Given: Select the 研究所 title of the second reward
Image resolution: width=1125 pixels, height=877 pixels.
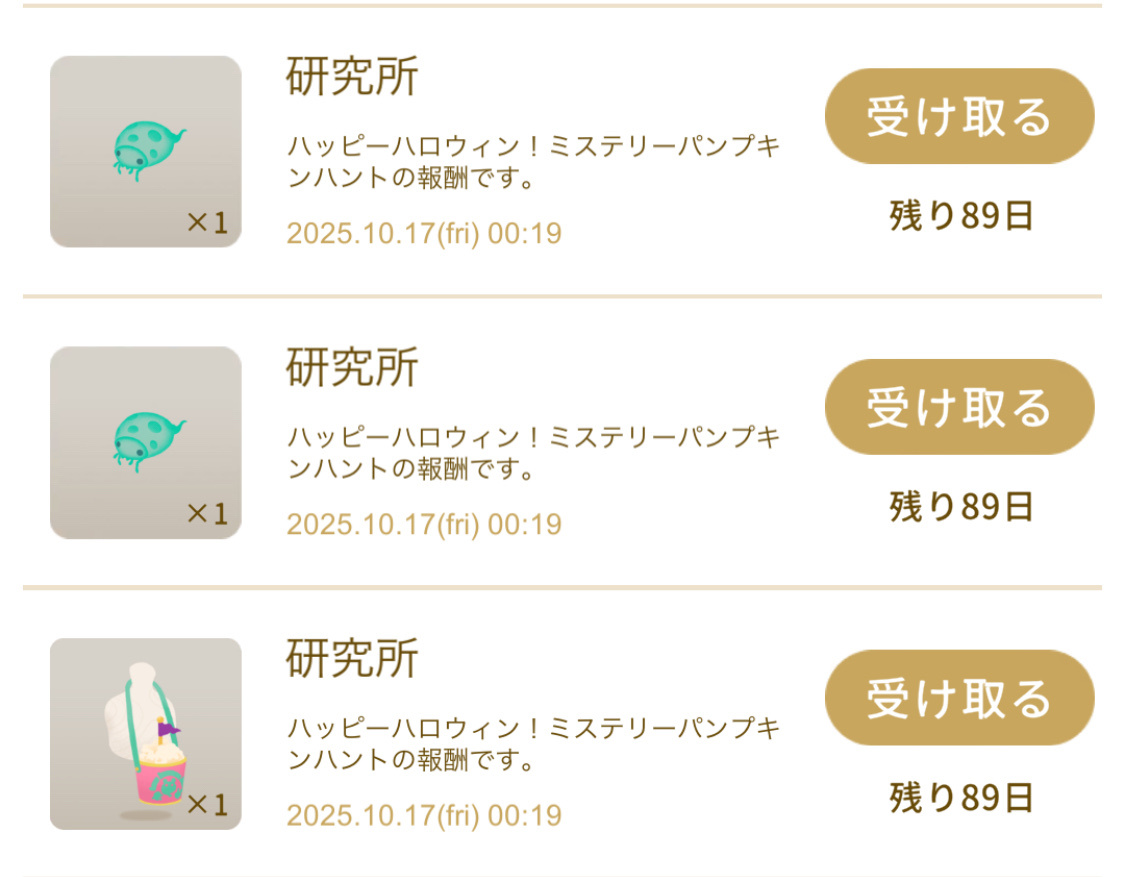Looking at the screenshot, I should (x=352, y=368).
